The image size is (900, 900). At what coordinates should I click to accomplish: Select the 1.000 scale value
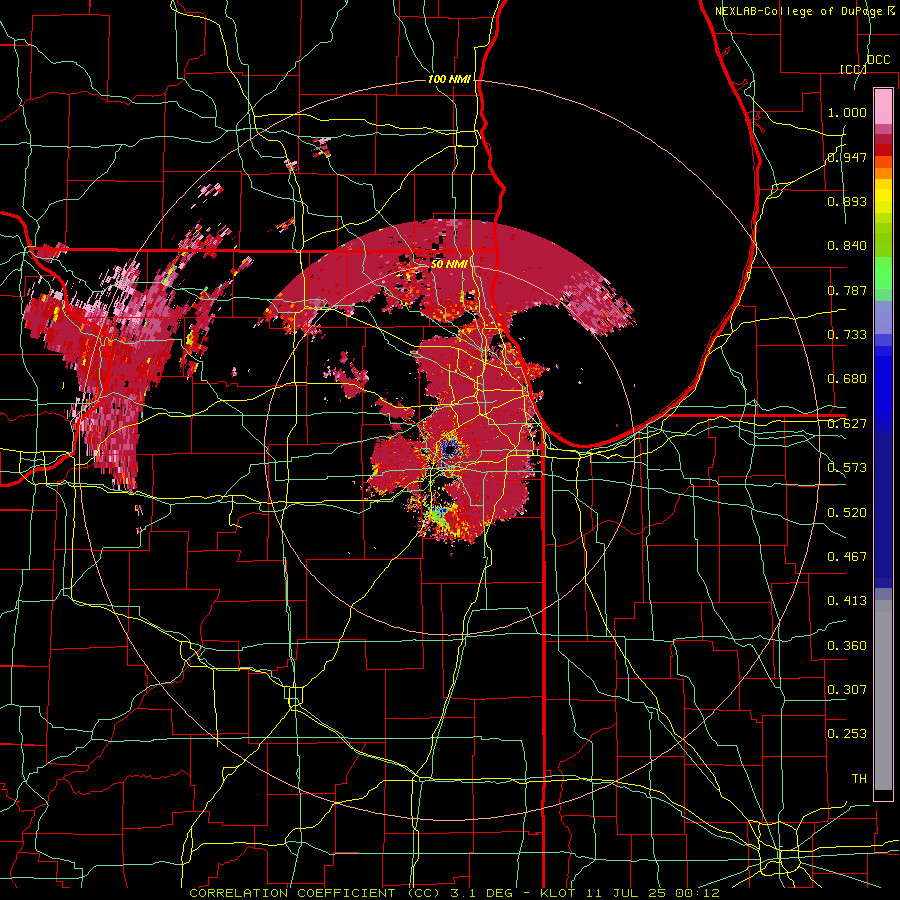point(847,112)
